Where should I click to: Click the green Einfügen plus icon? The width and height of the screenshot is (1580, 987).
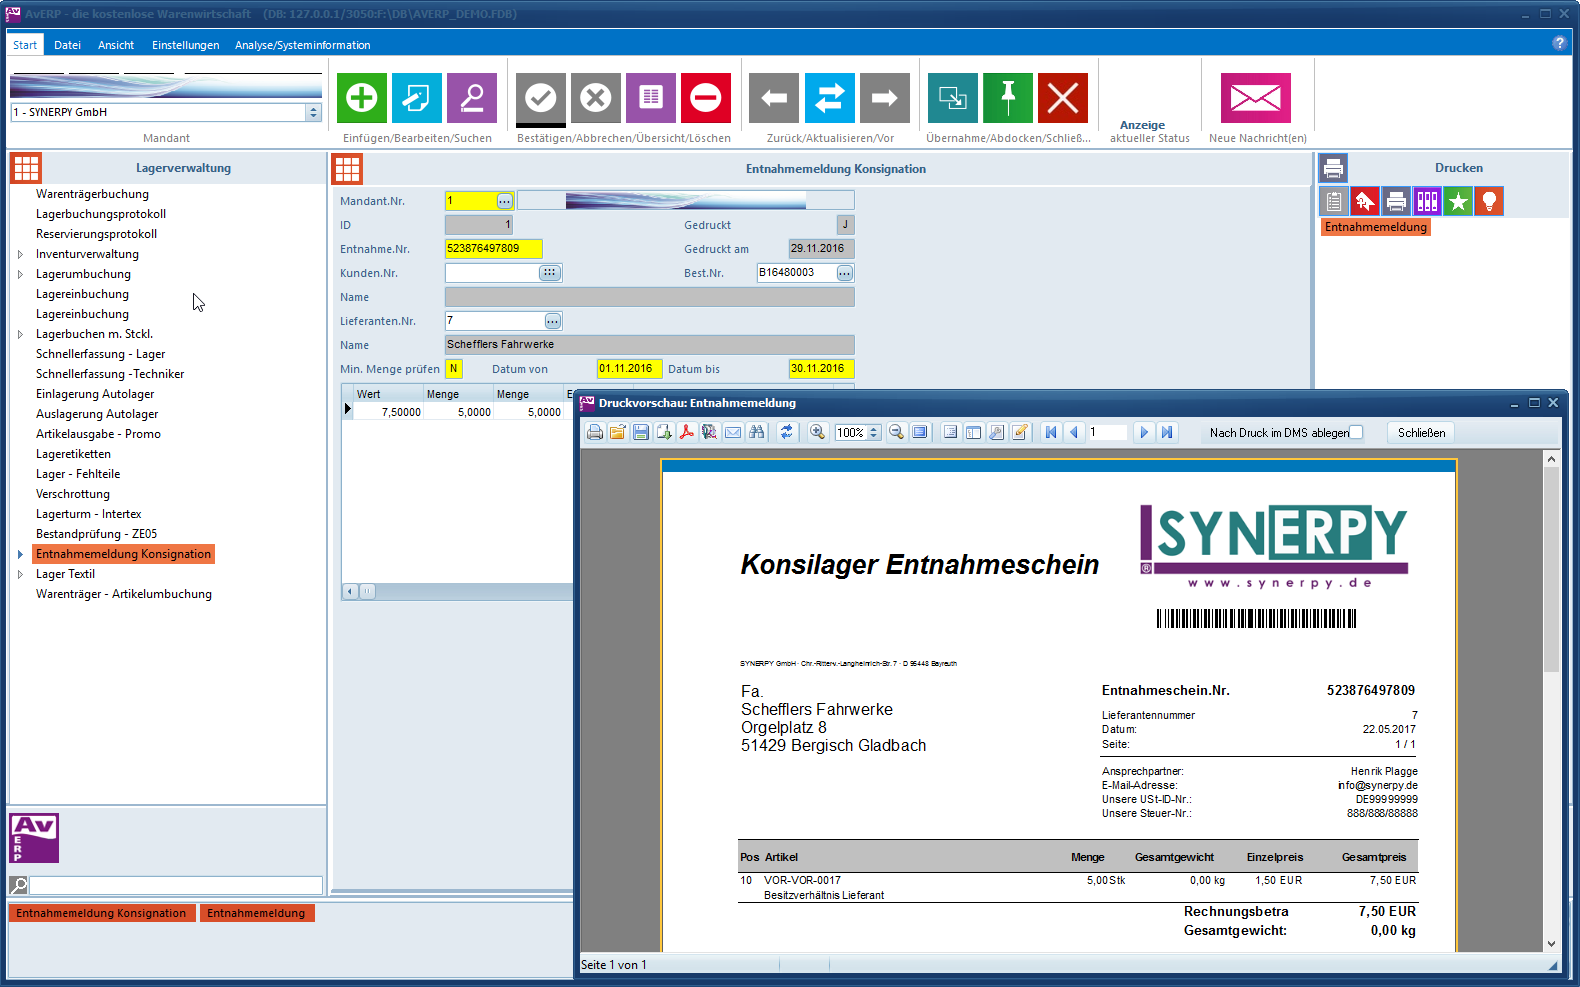[x=361, y=98]
